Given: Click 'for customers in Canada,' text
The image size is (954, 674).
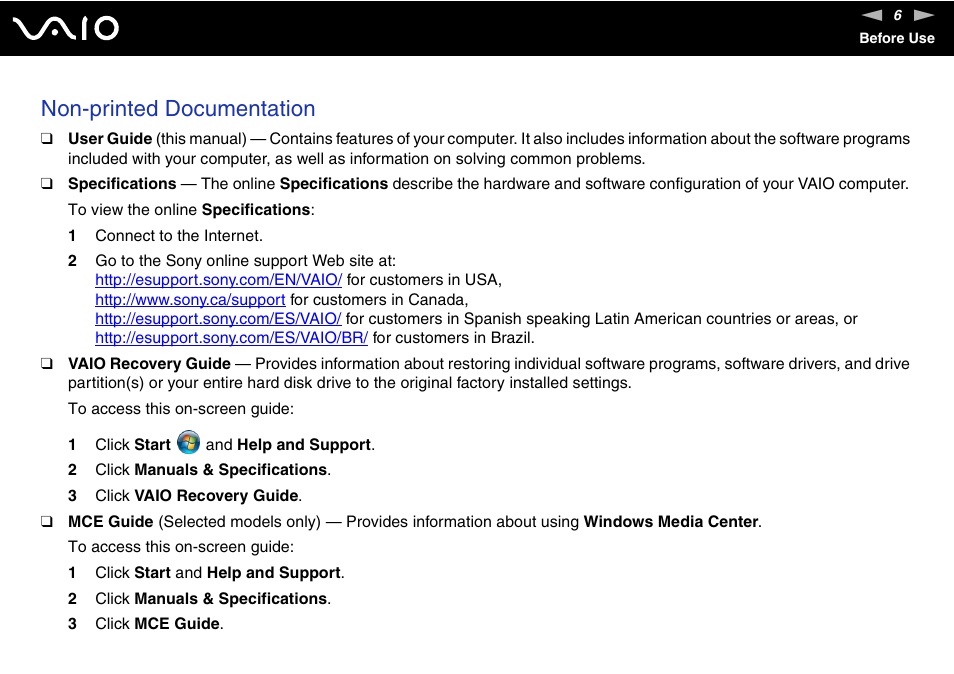Looking at the screenshot, I should tap(379, 300).
